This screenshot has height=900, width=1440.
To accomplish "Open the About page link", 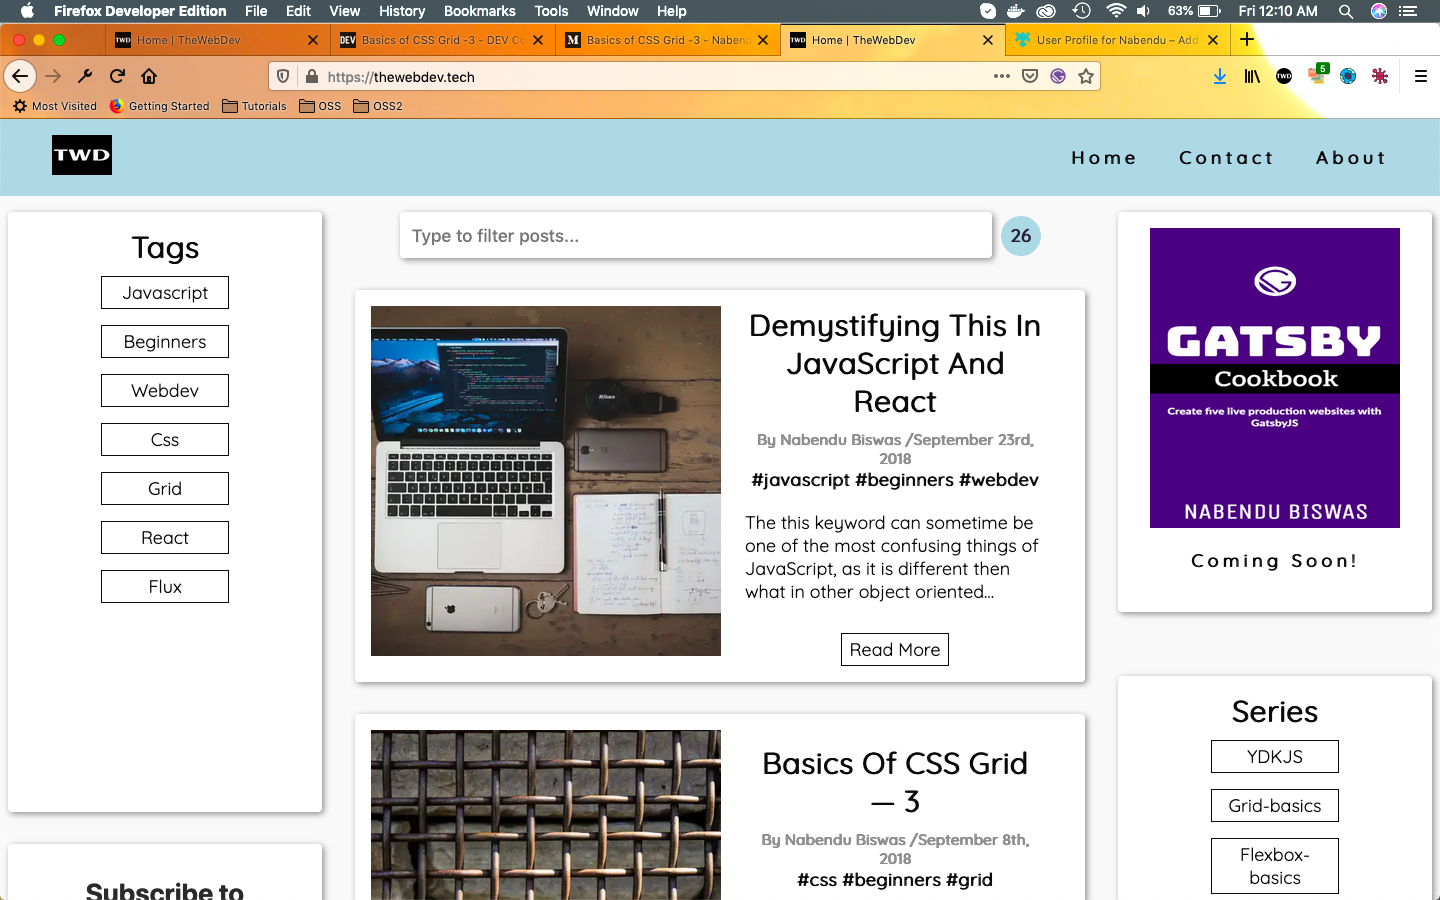I will (1351, 158).
